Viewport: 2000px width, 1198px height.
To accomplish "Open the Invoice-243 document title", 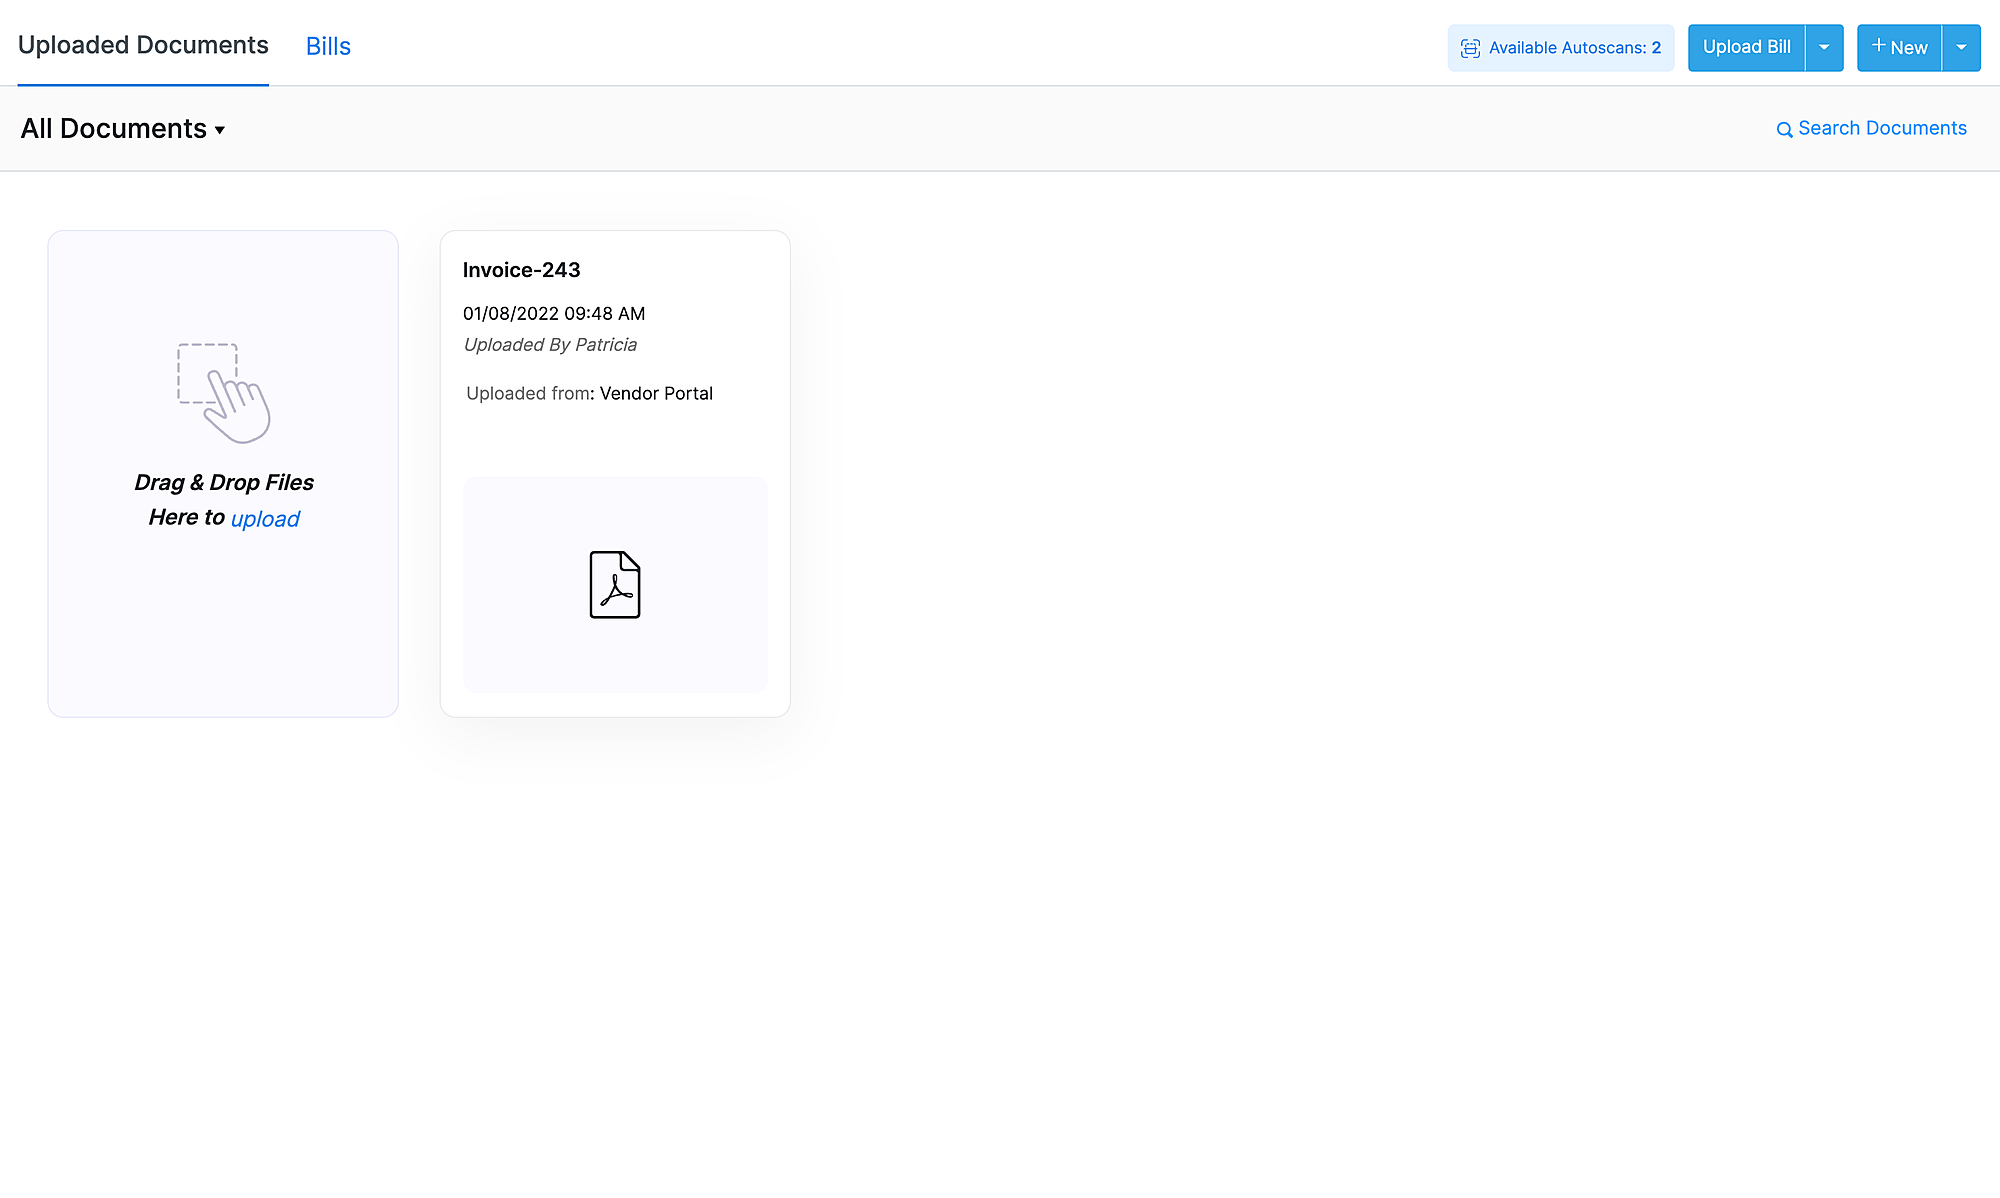I will tap(521, 270).
